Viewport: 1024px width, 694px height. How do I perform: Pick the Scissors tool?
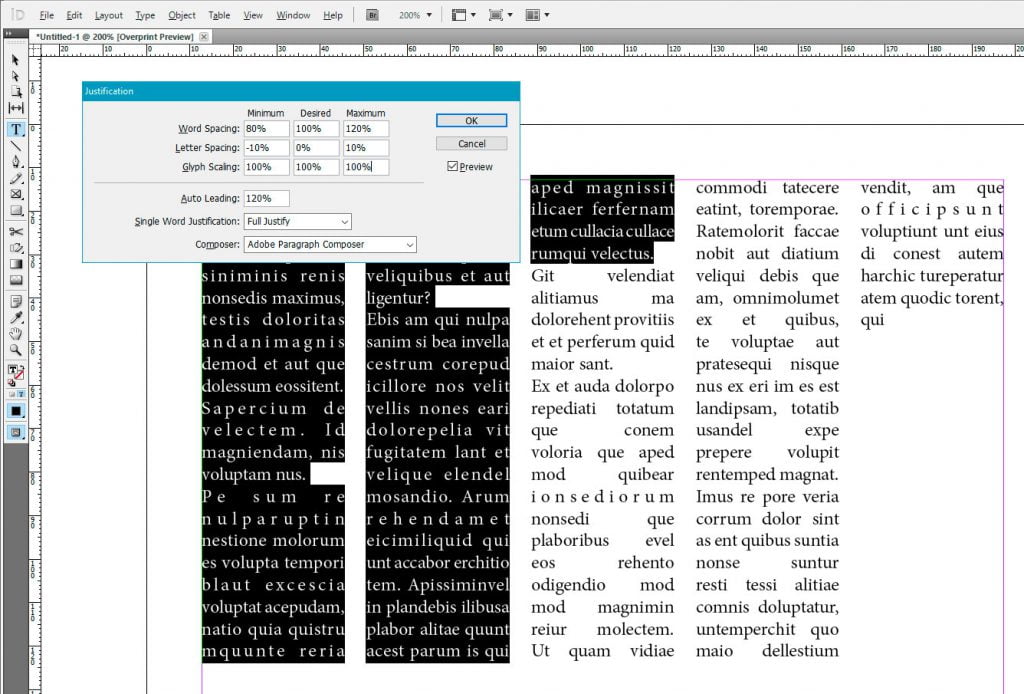pyautogui.click(x=16, y=232)
